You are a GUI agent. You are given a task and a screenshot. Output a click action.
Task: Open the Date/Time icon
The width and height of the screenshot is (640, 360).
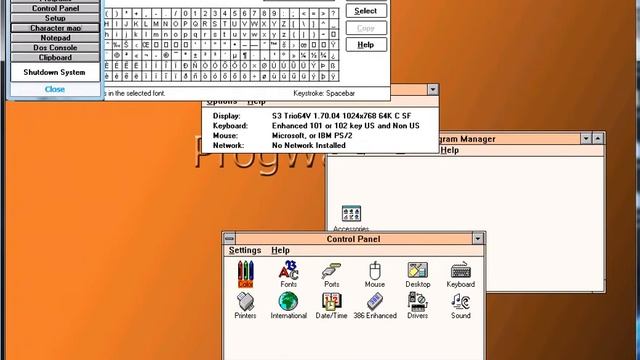(331, 305)
